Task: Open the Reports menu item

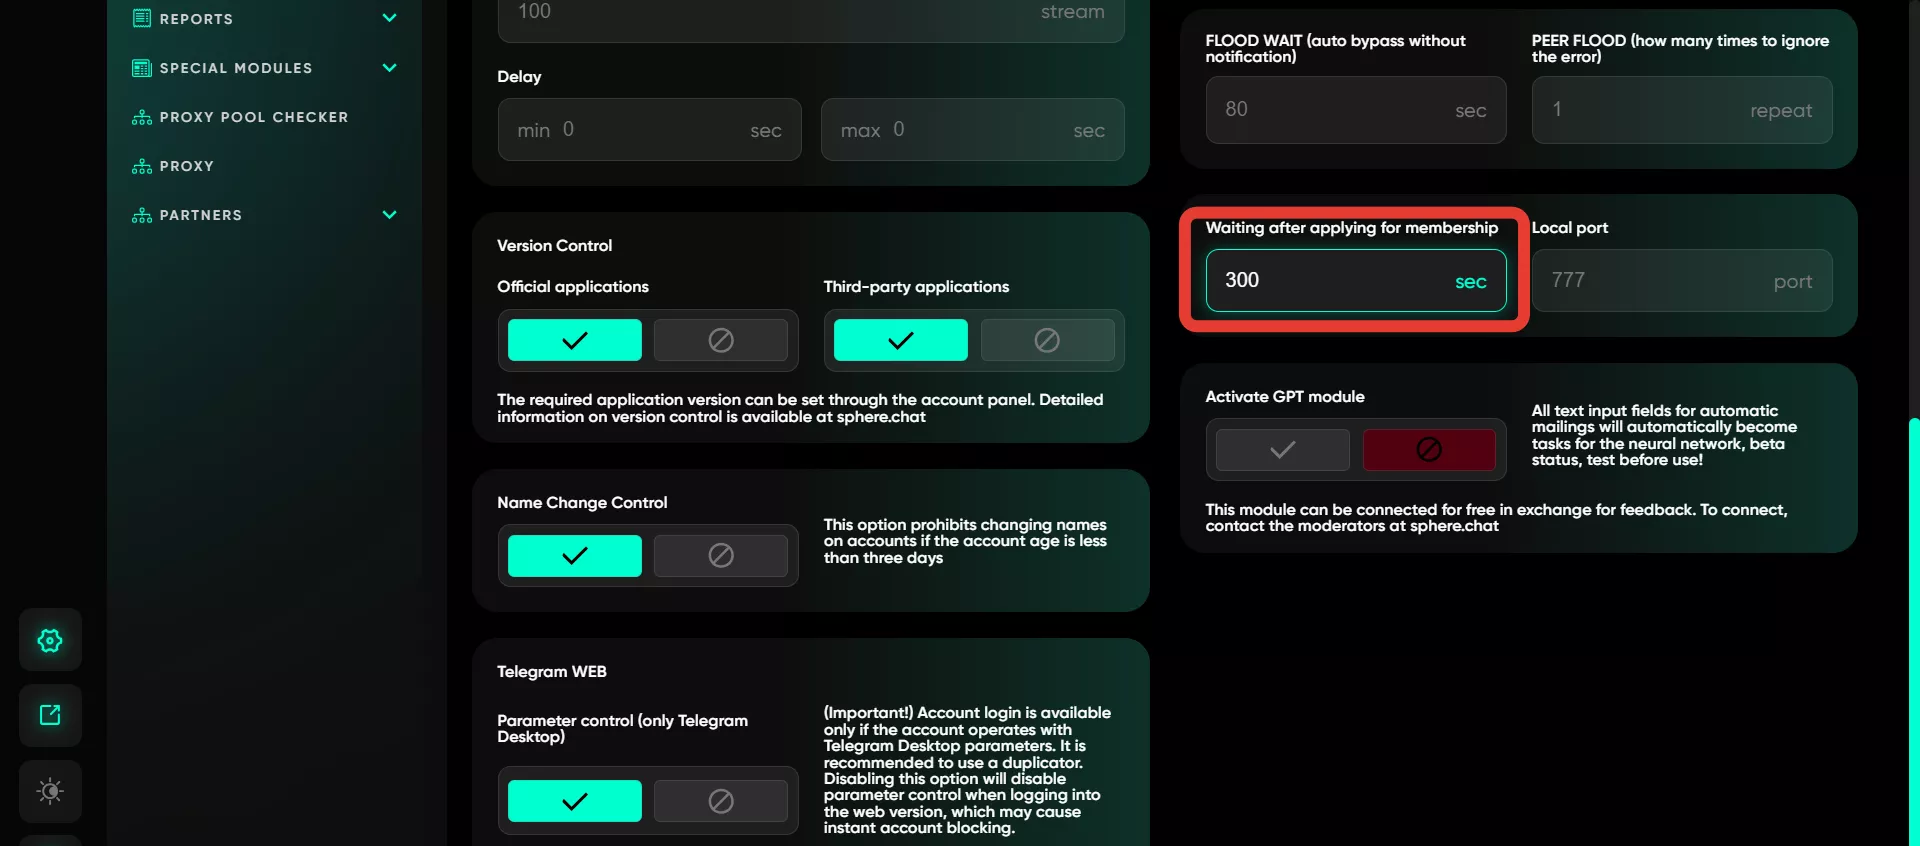Action: (196, 19)
